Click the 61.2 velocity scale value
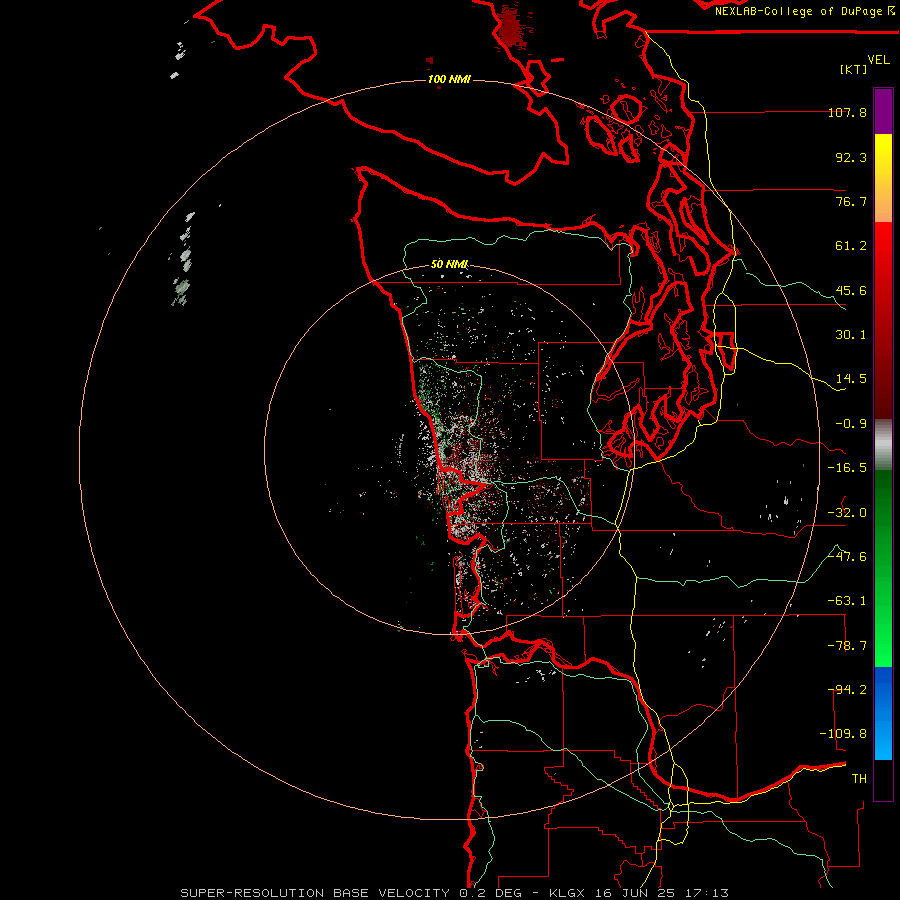900x900 pixels. [x=851, y=246]
